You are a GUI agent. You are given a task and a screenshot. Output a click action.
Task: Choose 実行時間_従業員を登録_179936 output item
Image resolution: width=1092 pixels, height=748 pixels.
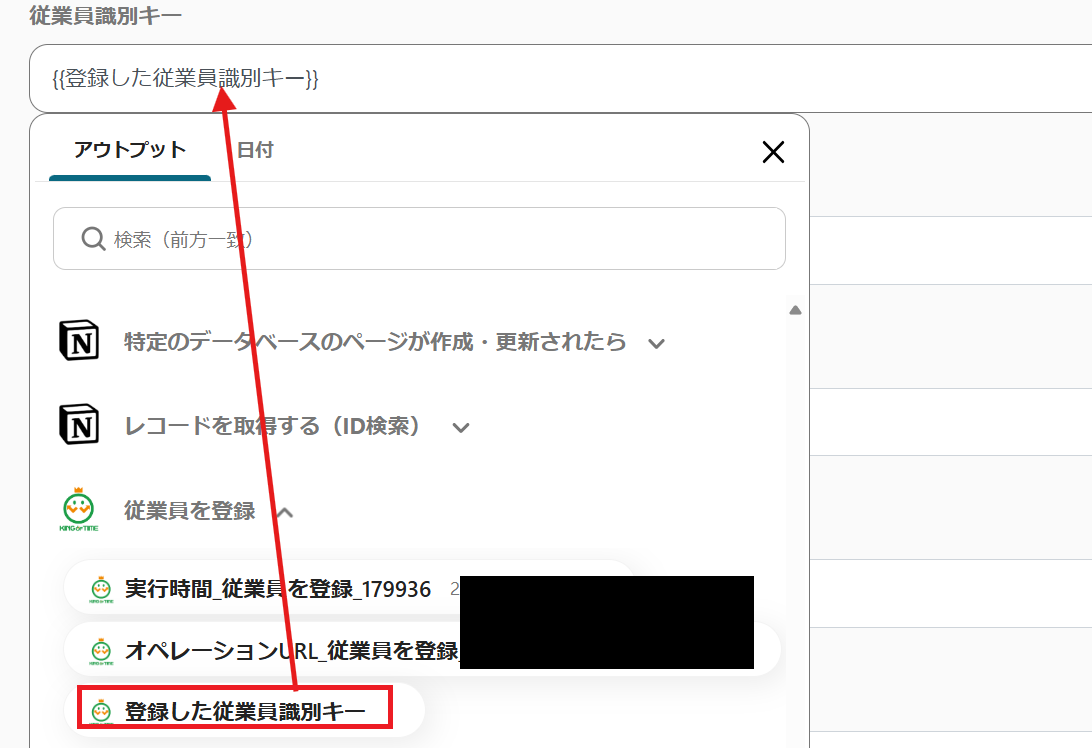click(348, 589)
